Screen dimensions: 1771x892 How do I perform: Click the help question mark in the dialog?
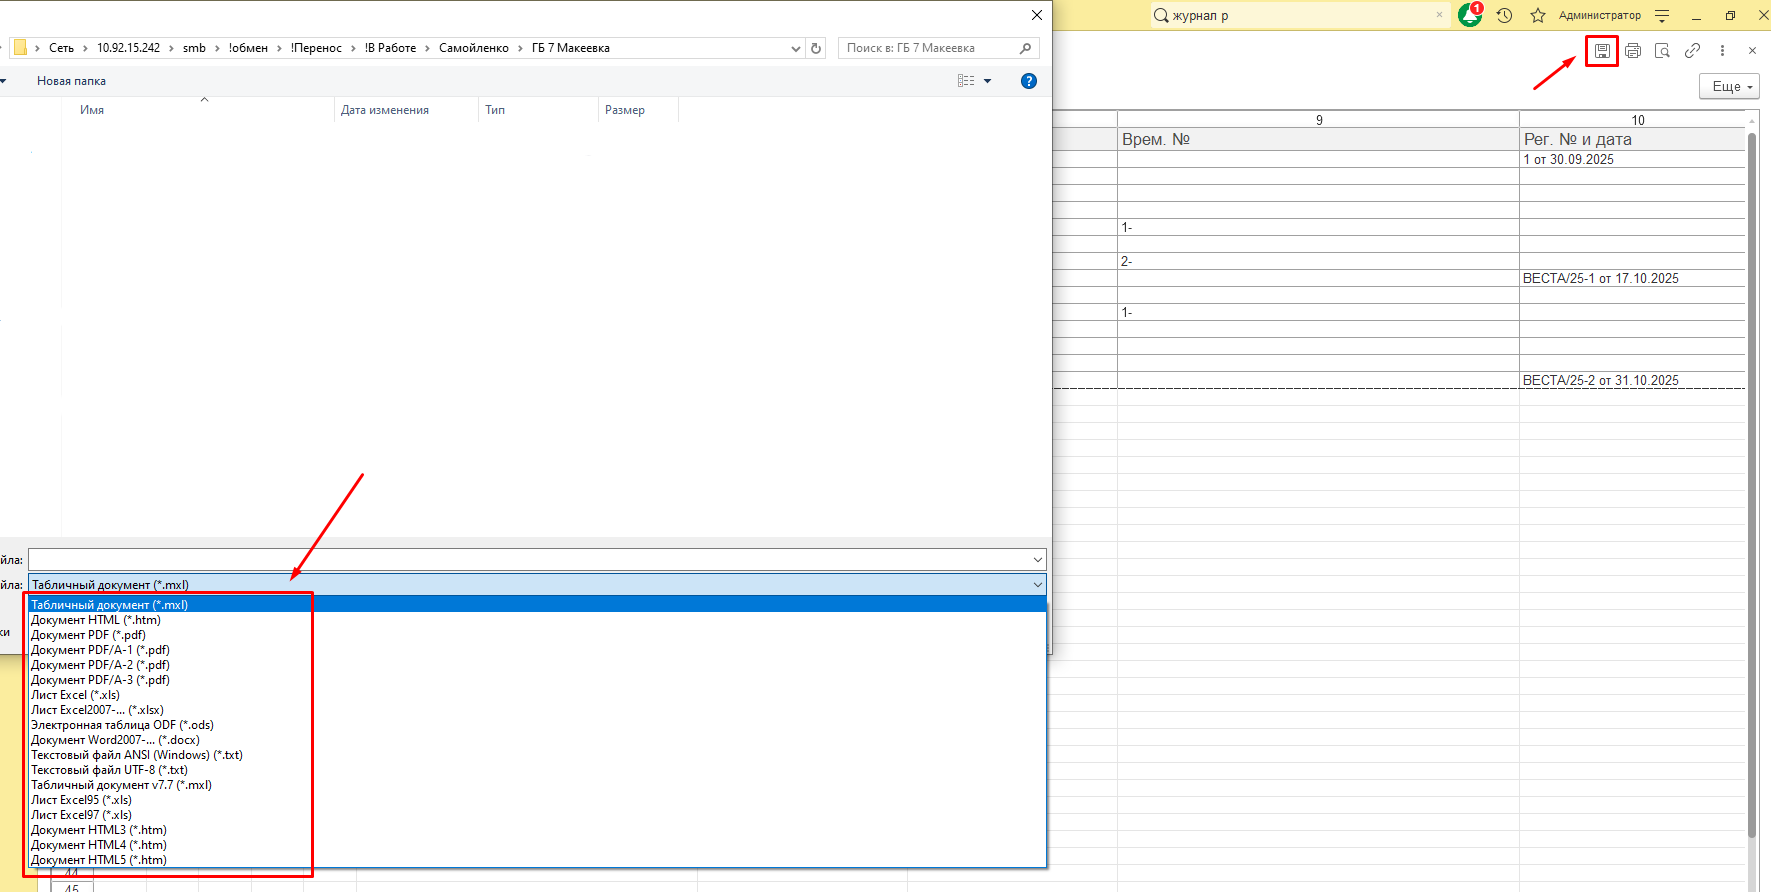1029,81
